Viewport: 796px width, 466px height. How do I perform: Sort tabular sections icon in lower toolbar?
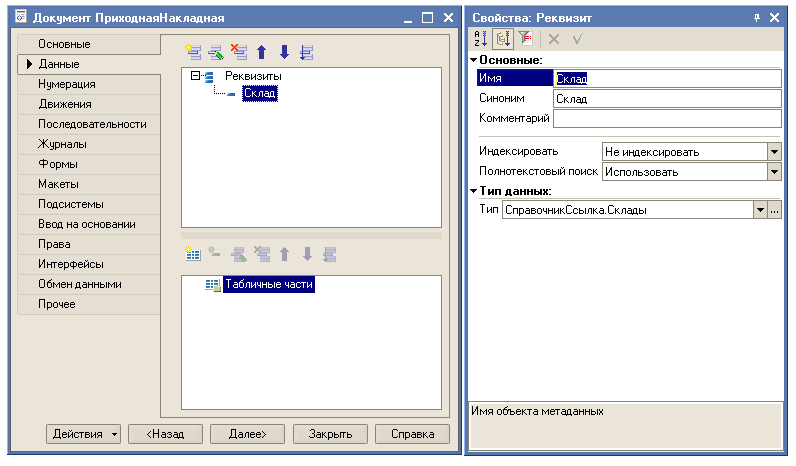[330, 254]
